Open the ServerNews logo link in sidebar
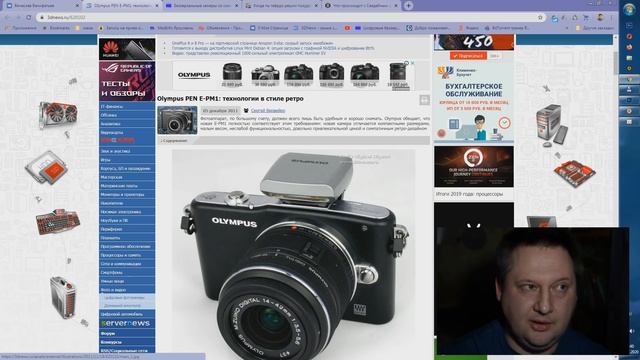 127,323
